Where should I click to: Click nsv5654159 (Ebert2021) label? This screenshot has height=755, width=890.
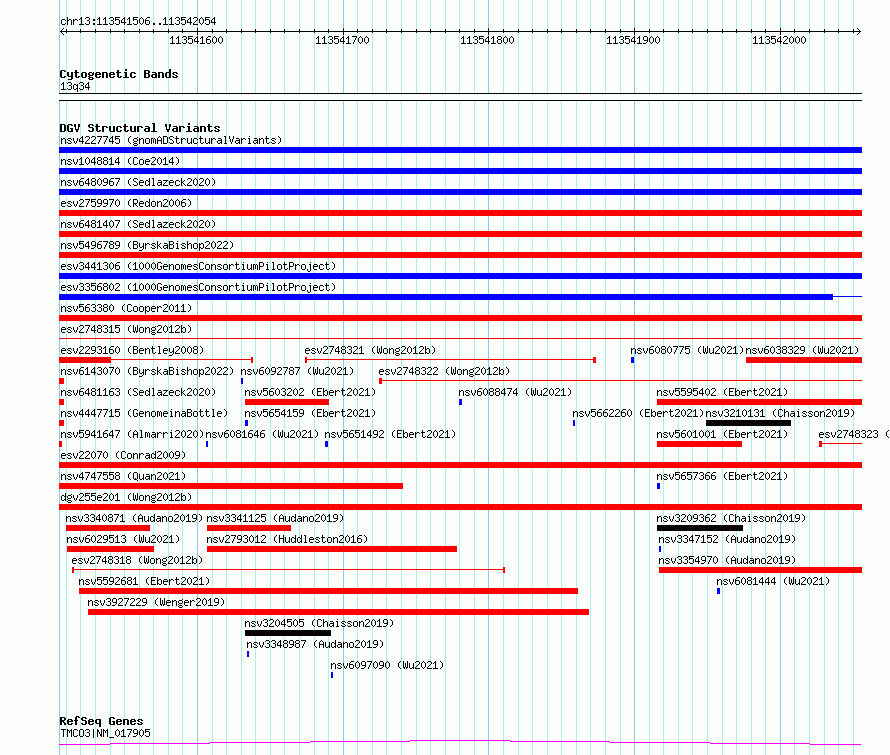310,413
